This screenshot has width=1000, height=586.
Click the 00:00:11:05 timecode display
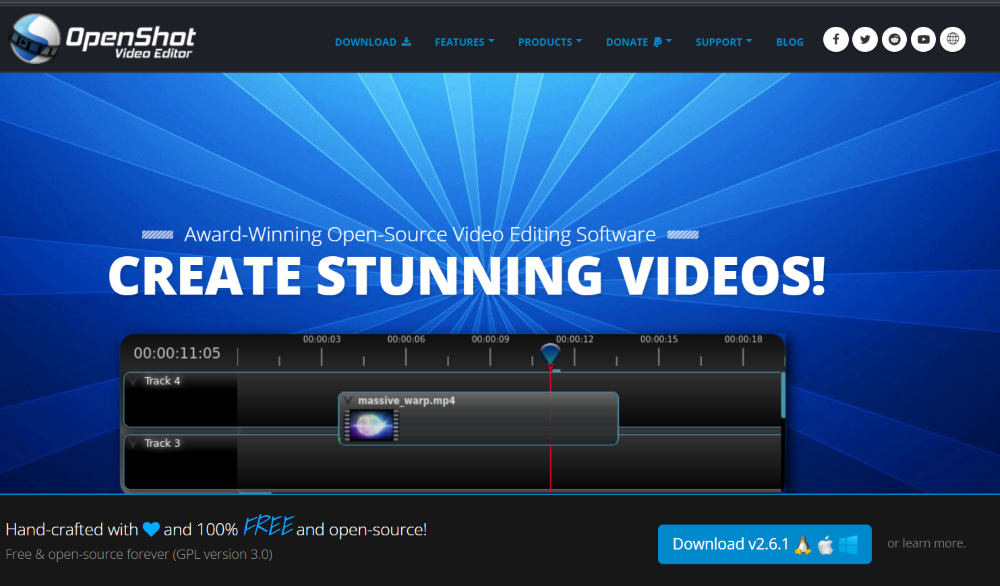(x=177, y=353)
